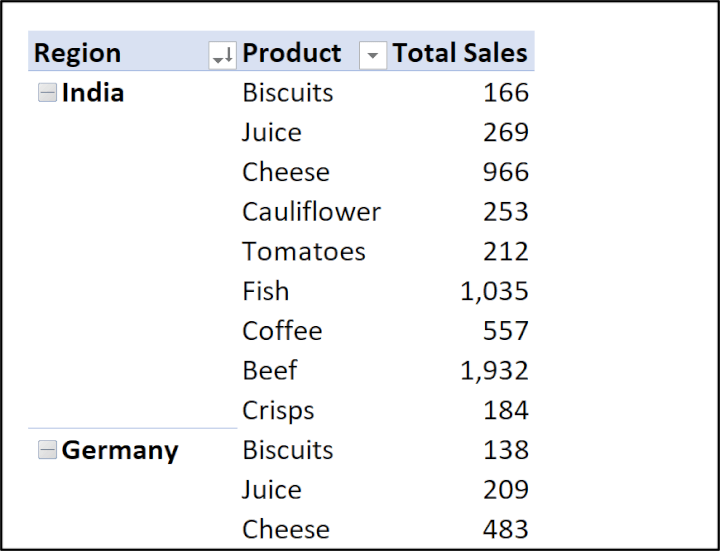Select the Crisps product cell
This screenshot has width=720, height=551.
point(278,411)
